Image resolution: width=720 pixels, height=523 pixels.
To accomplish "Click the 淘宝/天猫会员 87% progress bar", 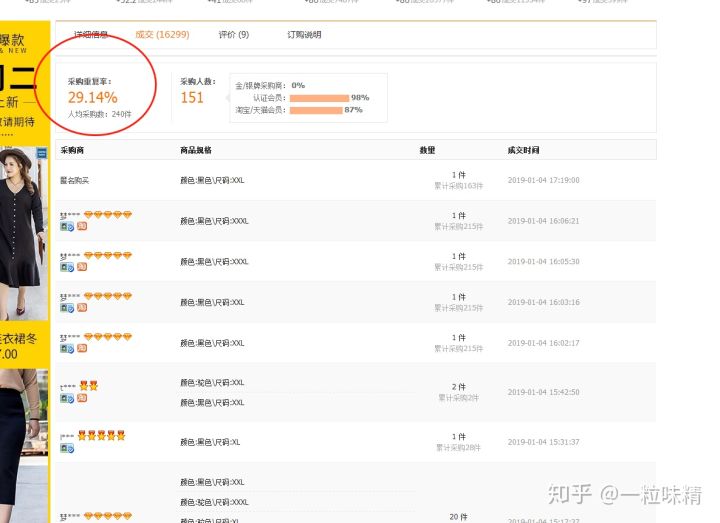I will click(x=316, y=110).
